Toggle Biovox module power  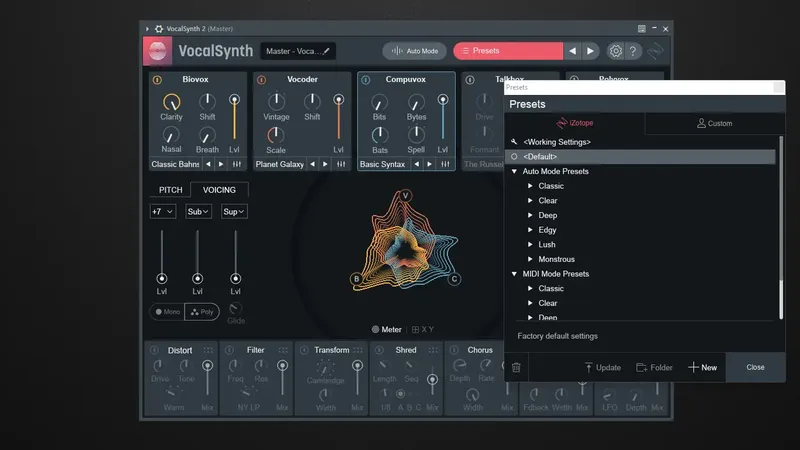tap(157, 80)
